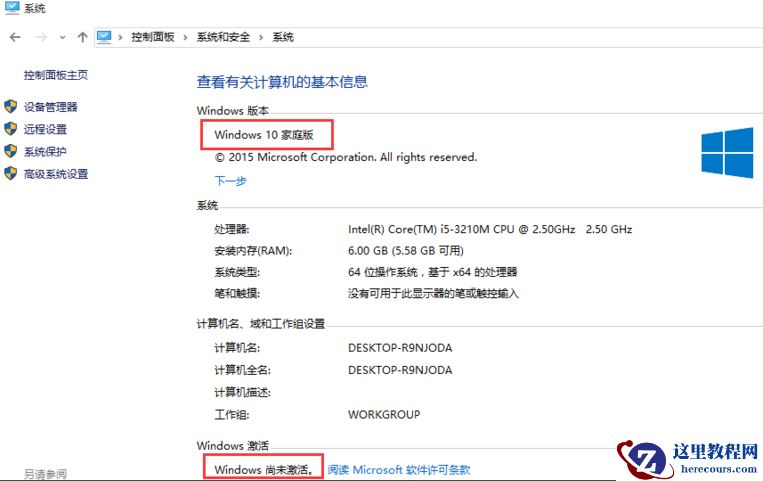Select the Windows 10 家庭版 text
The image size is (763, 481).
[264, 135]
